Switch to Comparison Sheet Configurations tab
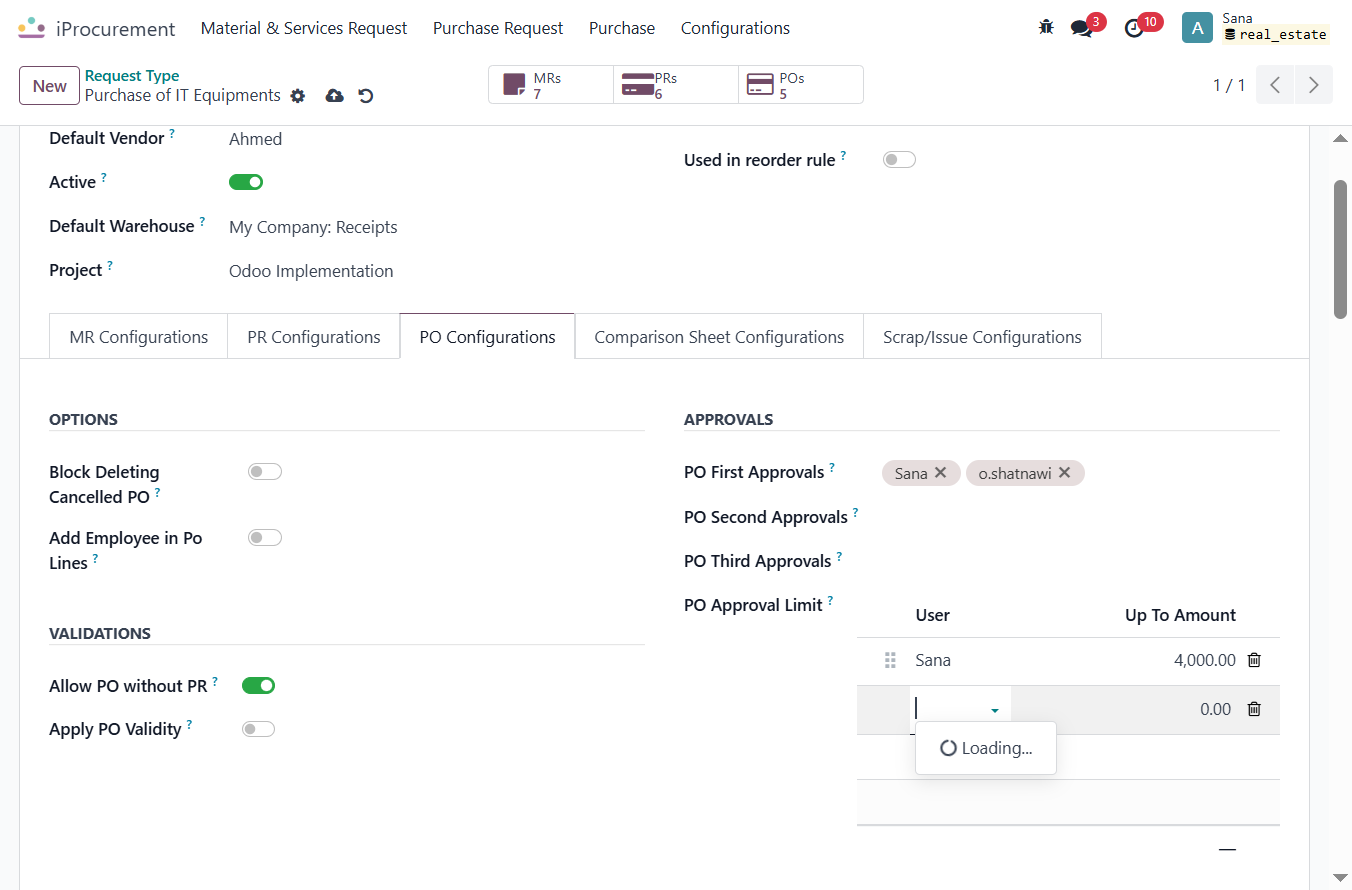Image resolution: width=1352 pixels, height=890 pixels. tap(719, 337)
